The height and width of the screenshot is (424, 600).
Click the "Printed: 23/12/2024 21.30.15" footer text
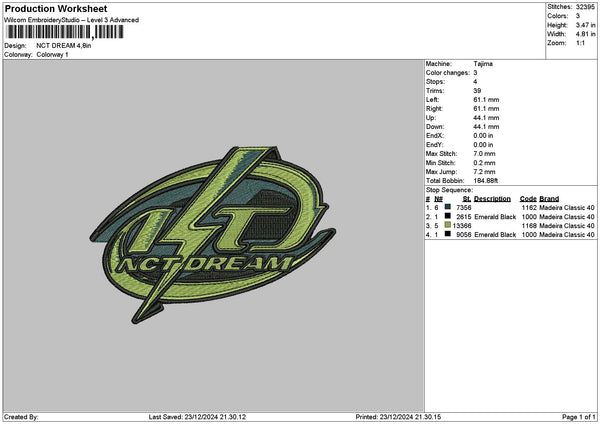398,417
